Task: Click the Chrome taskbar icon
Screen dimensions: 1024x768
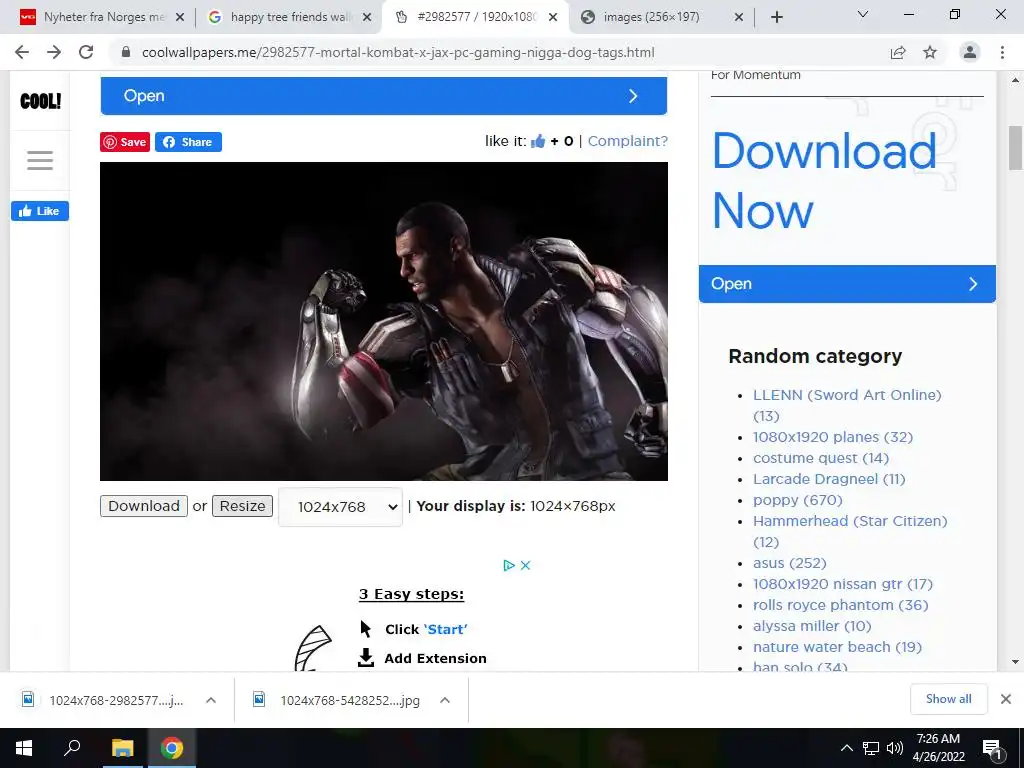Action: pyautogui.click(x=172, y=748)
